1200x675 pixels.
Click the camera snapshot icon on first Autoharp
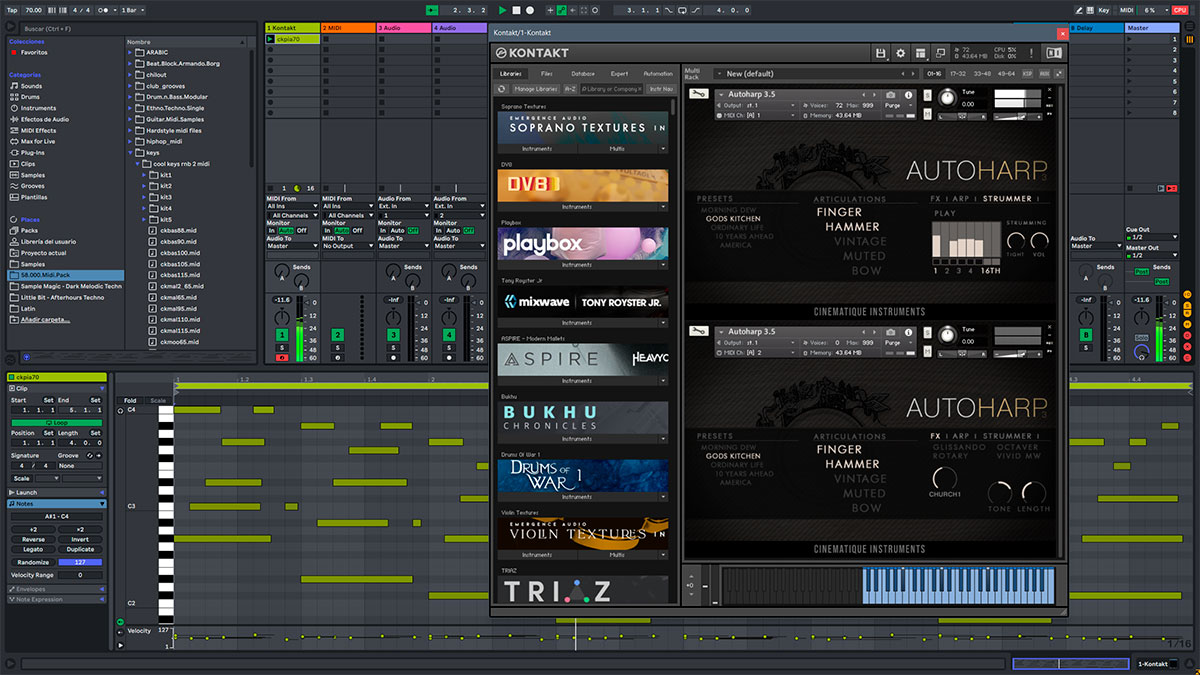[x=891, y=95]
